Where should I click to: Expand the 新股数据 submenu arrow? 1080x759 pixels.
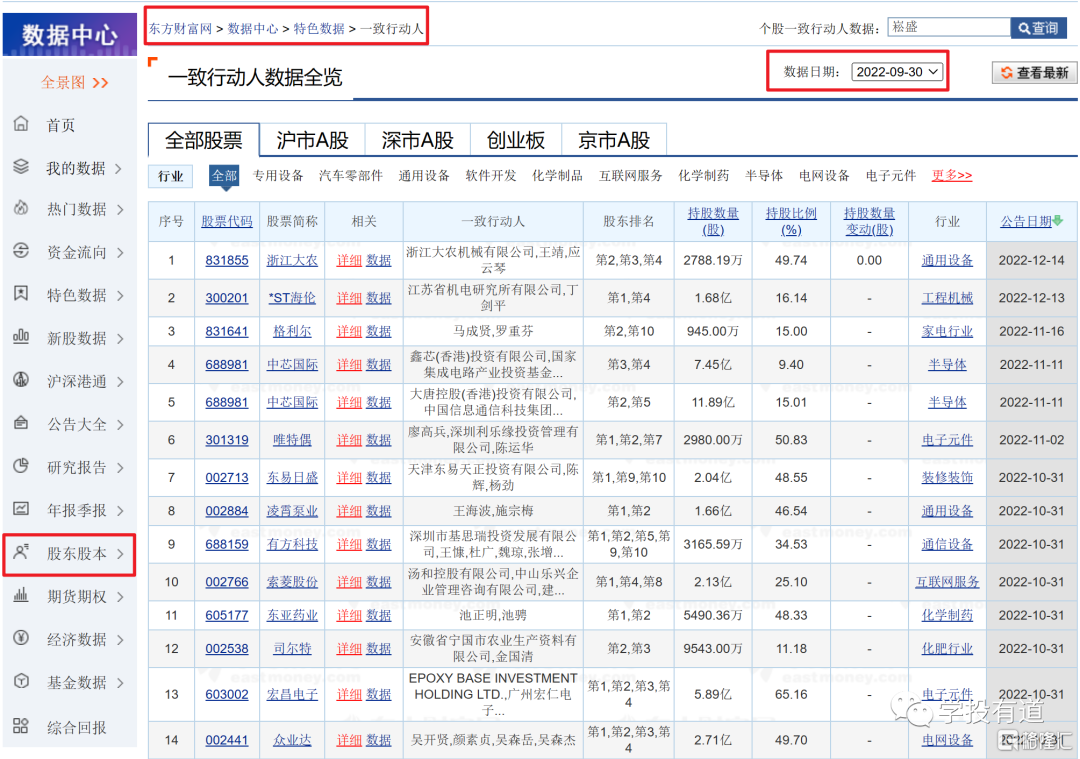[x=121, y=338]
